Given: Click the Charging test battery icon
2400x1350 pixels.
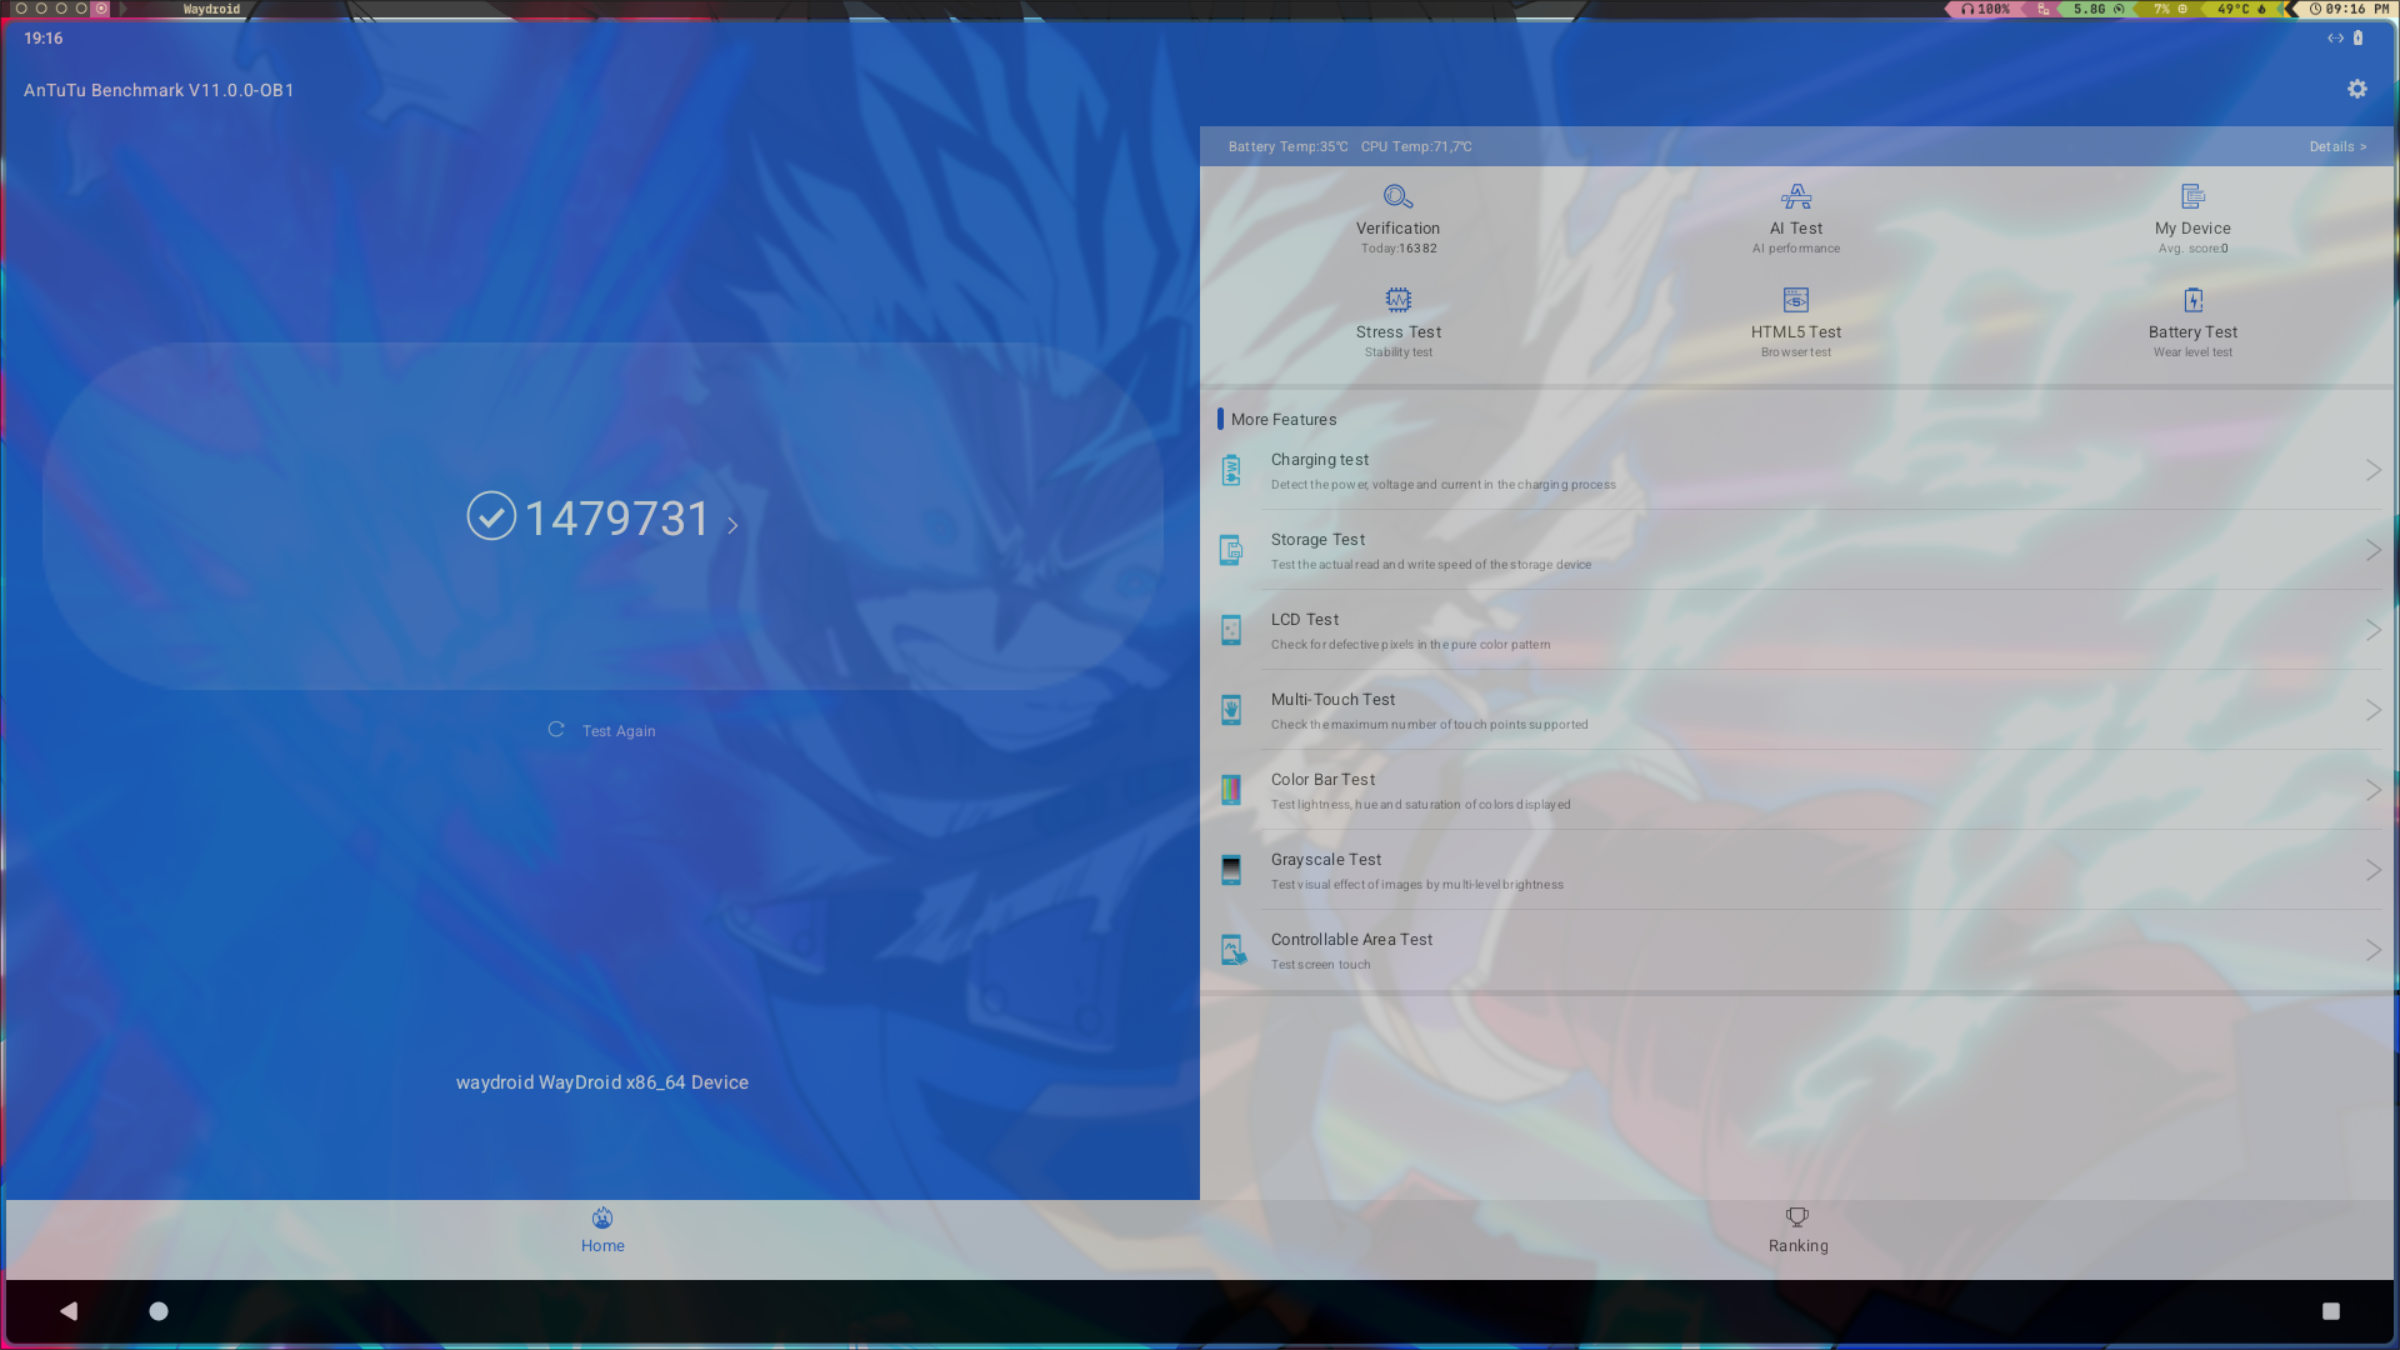Looking at the screenshot, I should coord(1231,470).
